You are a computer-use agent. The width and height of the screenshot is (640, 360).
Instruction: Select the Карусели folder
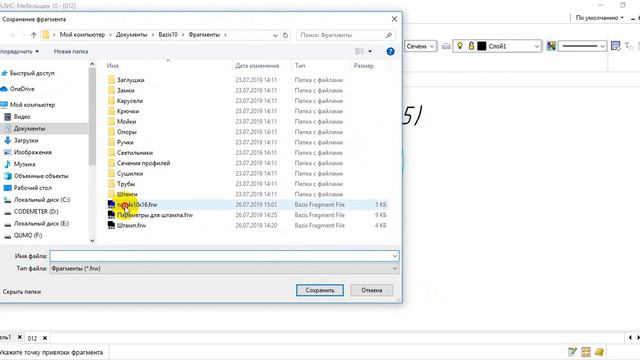tap(130, 101)
